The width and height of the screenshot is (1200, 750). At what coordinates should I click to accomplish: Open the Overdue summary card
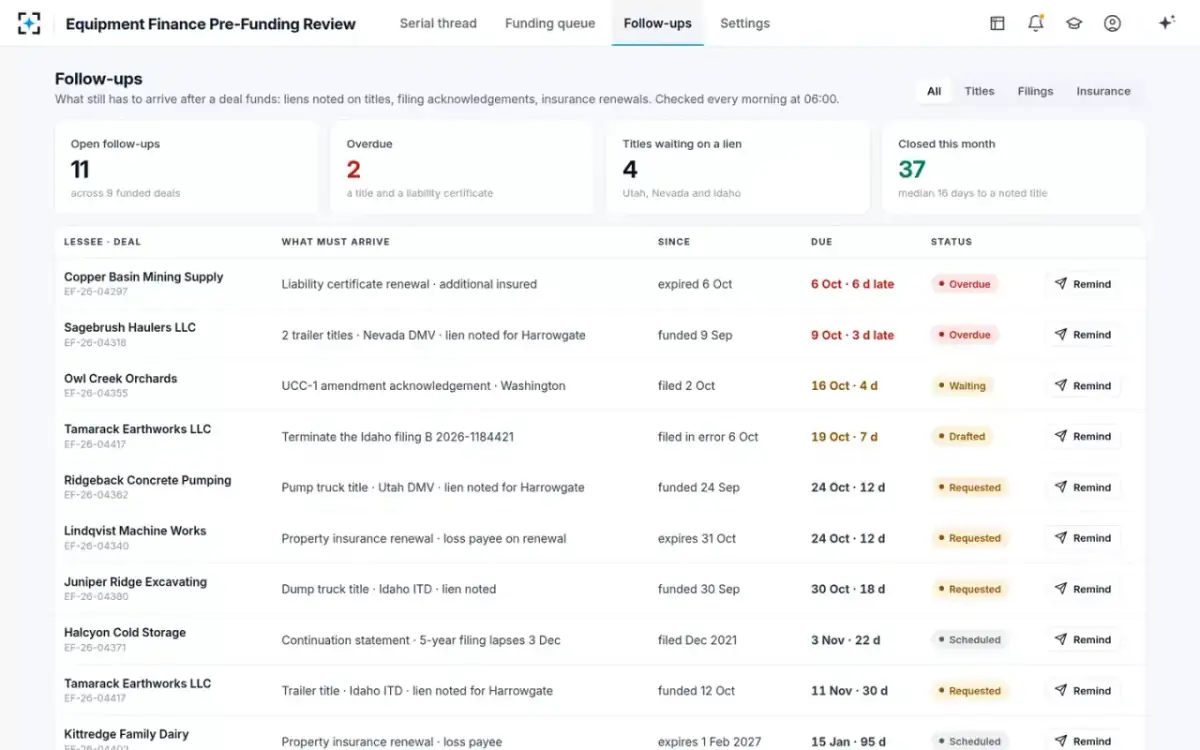pyautogui.click(x=463, y=167)
